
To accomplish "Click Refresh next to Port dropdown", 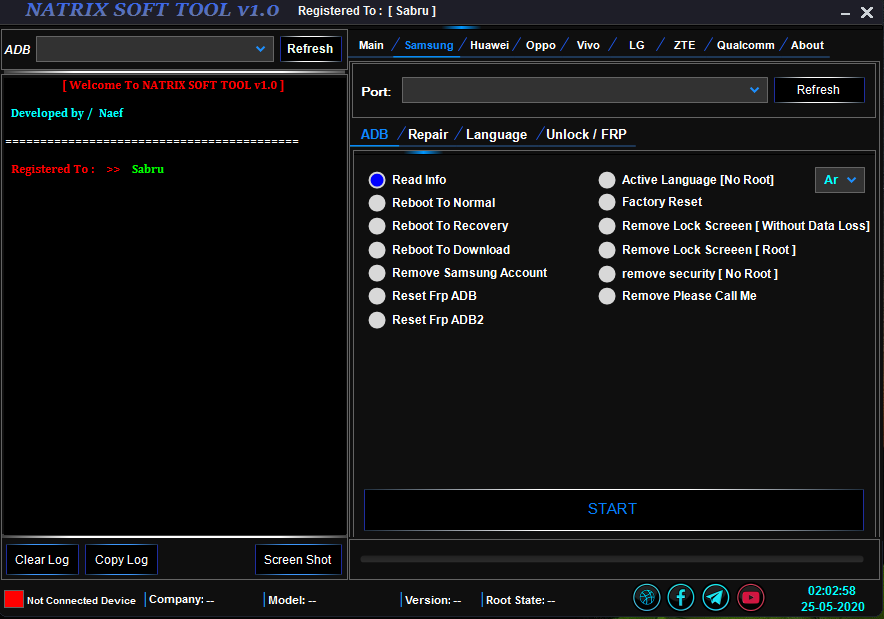I will (x=819, y=90).
